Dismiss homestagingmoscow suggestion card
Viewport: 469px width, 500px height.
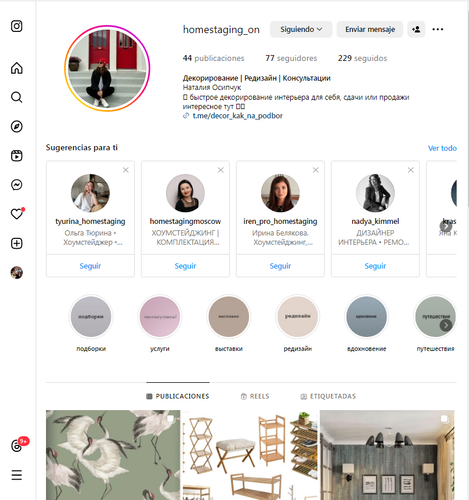[x=221, y=170]
